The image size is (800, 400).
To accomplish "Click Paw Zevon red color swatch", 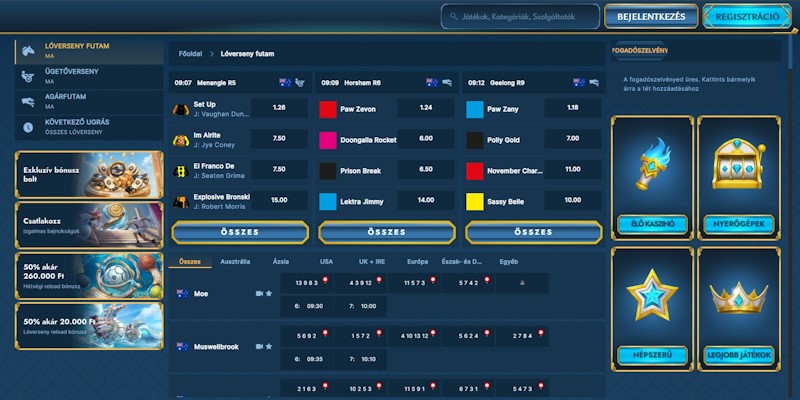I will pos(328,109).
